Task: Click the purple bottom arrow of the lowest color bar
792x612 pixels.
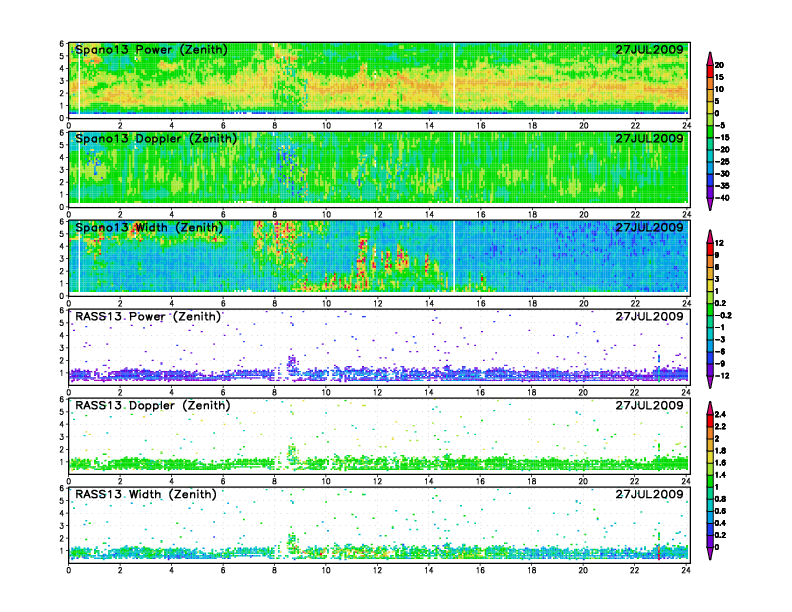Action: coord(710,553)
